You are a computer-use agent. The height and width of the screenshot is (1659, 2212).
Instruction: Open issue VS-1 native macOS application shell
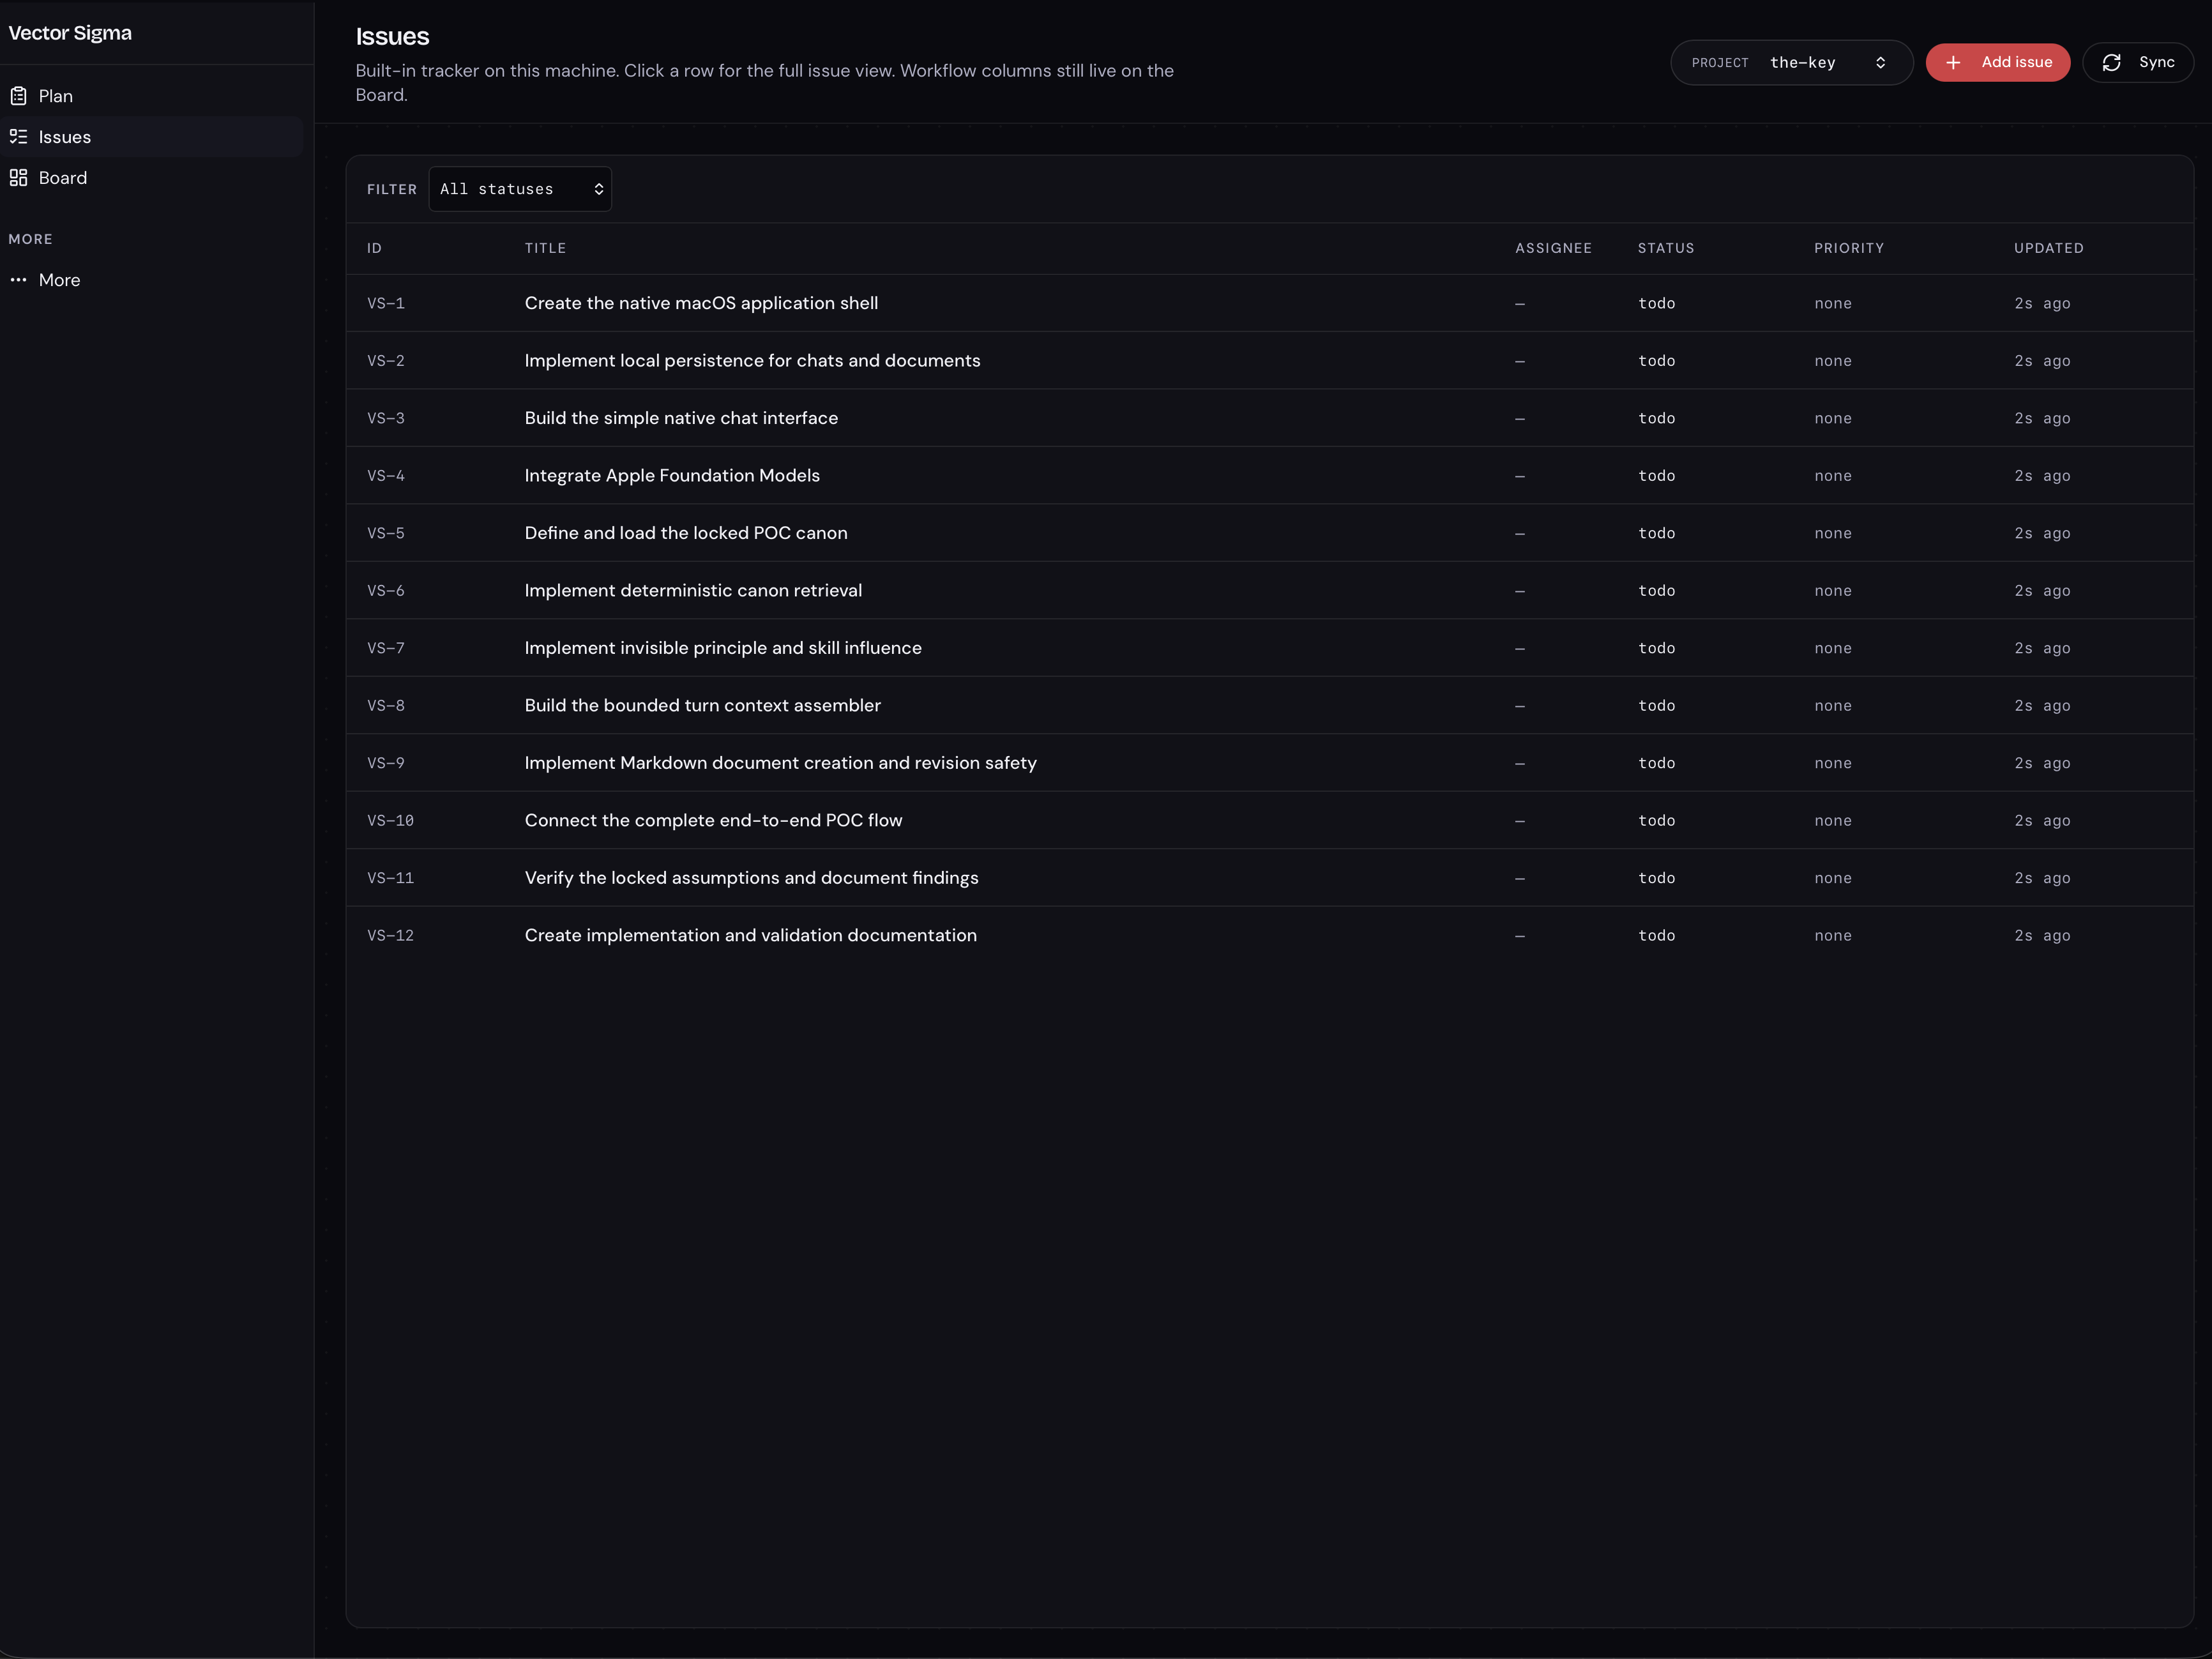(1269, 303)
